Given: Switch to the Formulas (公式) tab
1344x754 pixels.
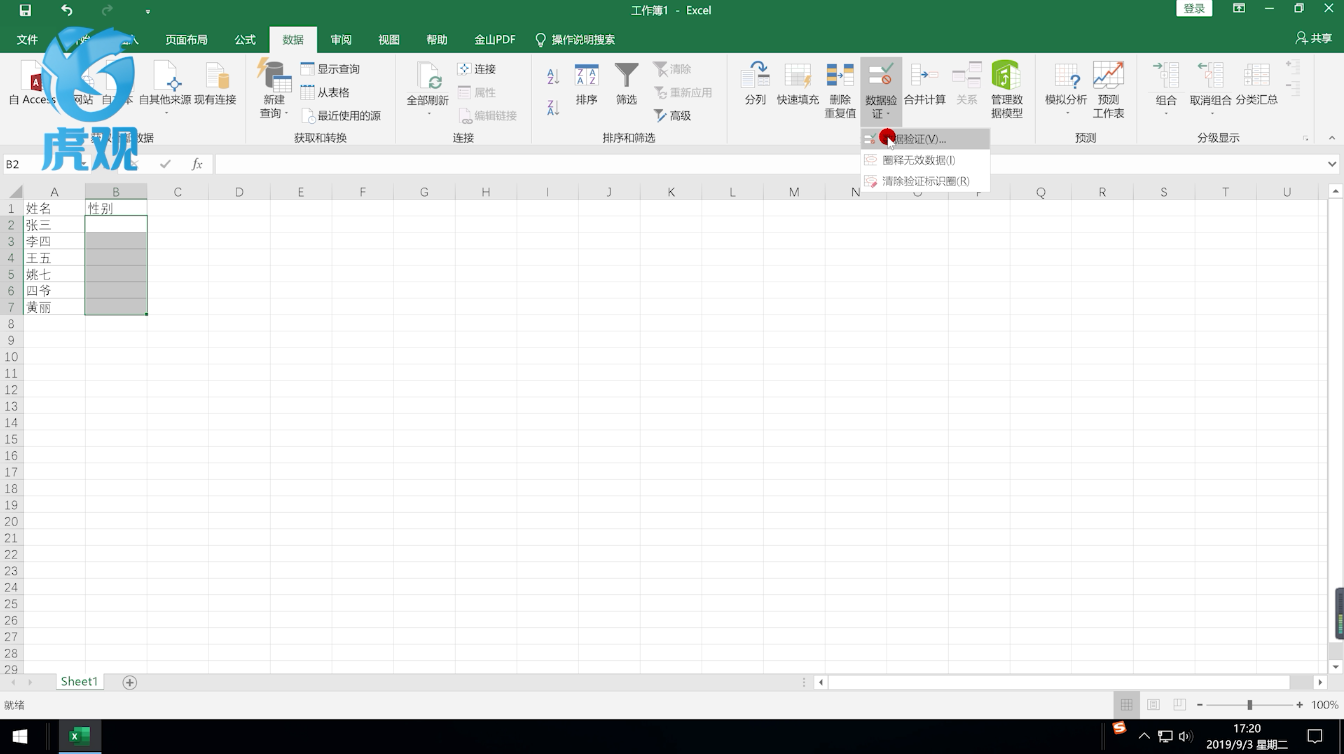Looking at the screenshot, I should pyautogui.click(x=245, y=40).
